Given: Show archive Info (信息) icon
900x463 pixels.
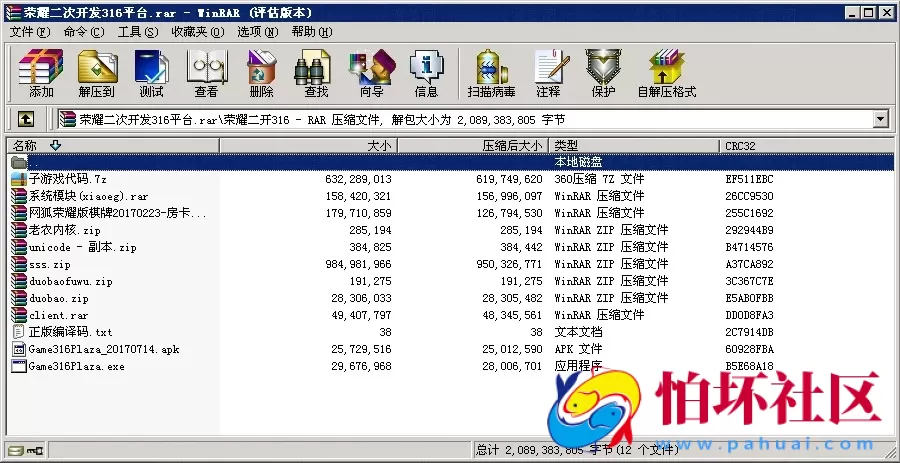Looking at the screenshot, I should coord(426,73).
